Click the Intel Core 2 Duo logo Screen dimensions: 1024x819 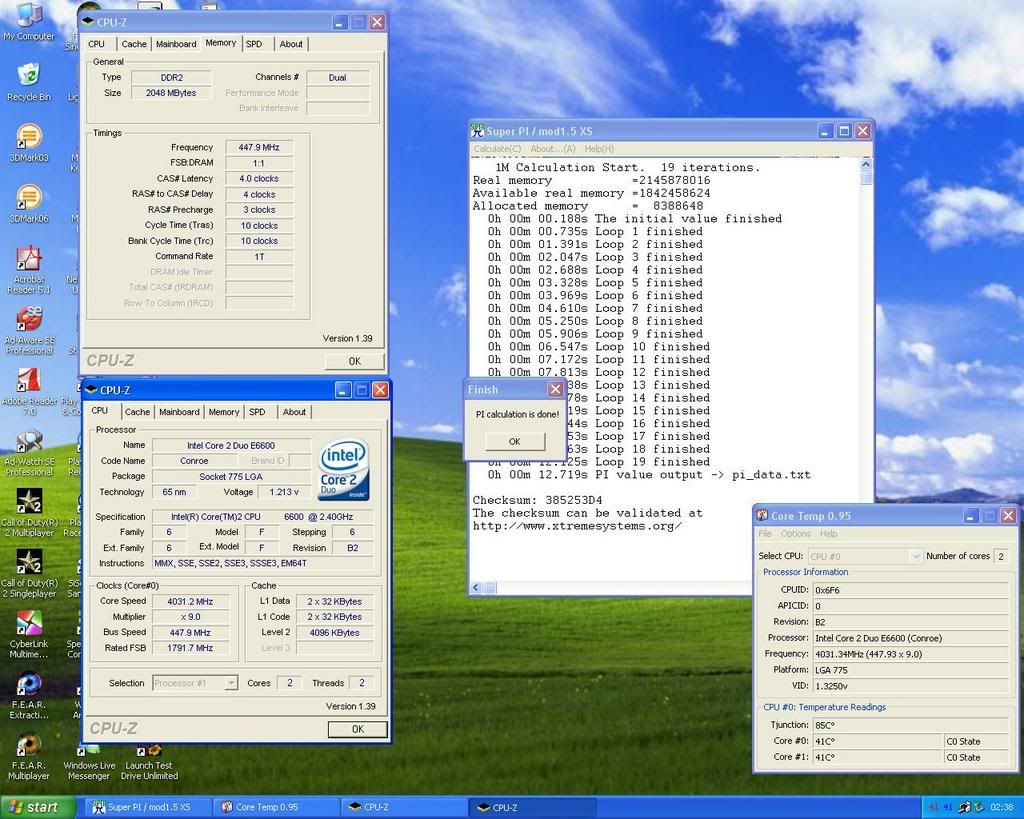pyautogui.click(x=344, y=470)
